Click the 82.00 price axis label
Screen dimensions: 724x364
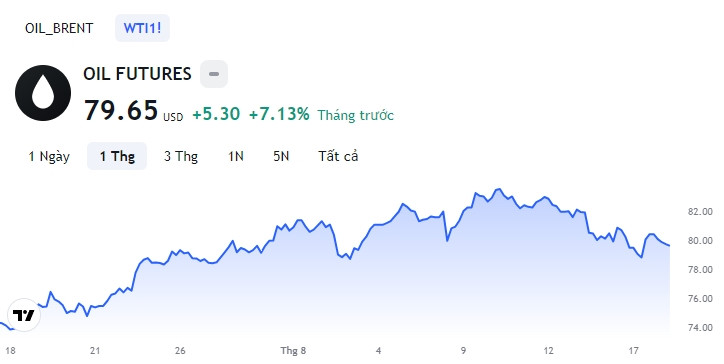tap(700, 212)
